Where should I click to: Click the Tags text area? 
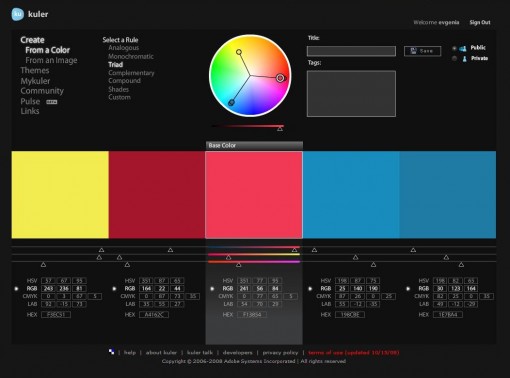[351, 94]
